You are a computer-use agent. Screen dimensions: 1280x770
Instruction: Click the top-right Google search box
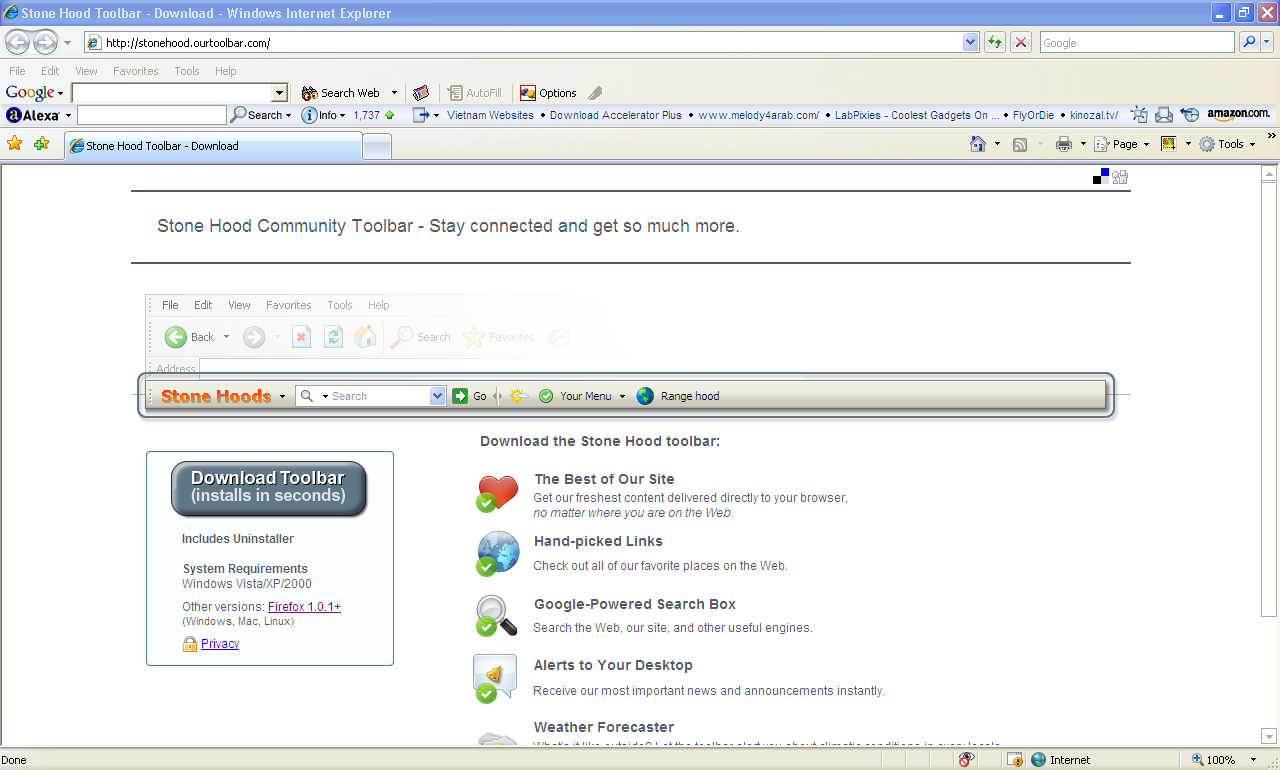[x=1137, y=42]
